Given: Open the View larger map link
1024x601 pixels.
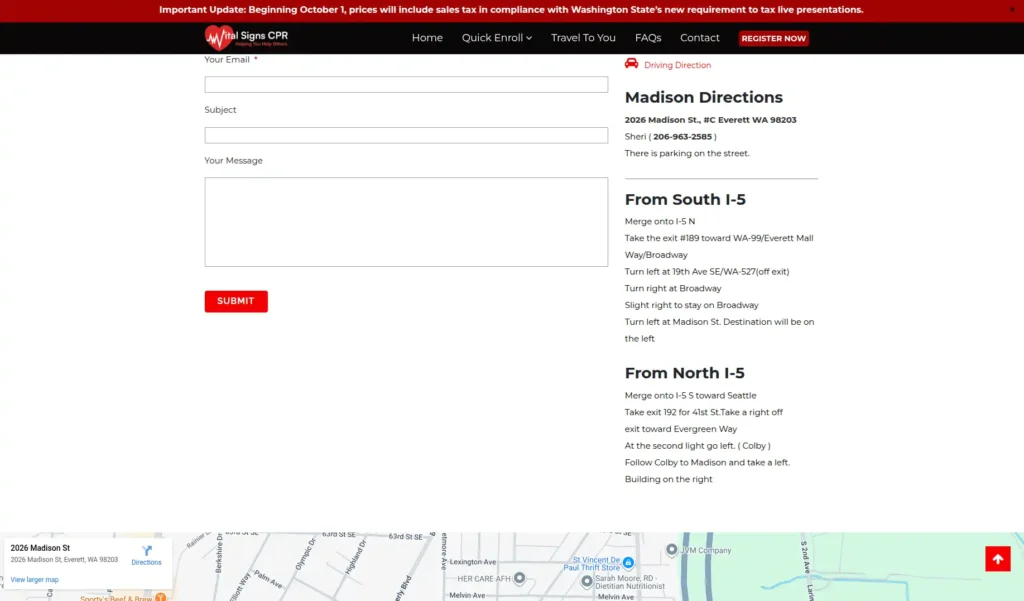Looking at the screenshot, I should point(35,580).
